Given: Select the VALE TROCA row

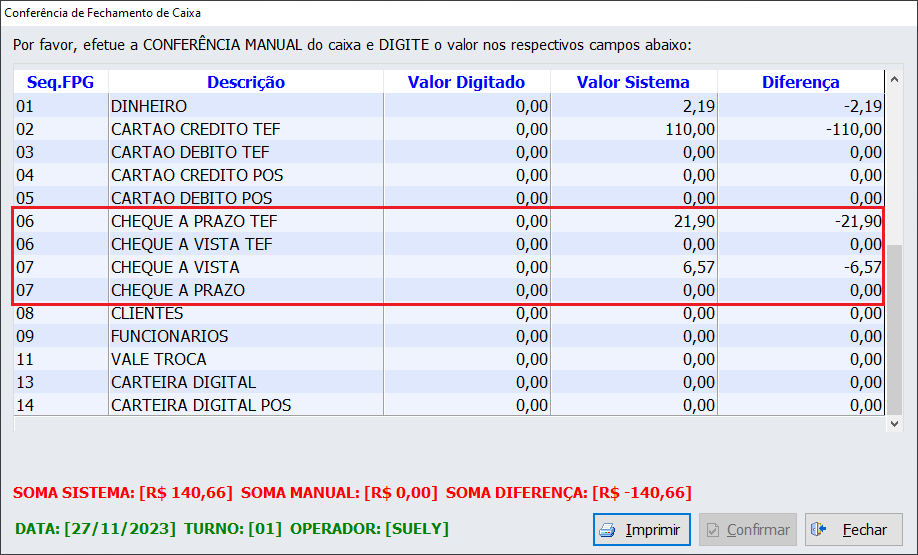Looking at the screenshot, I should pyautogui.click(x=159, y=359).
